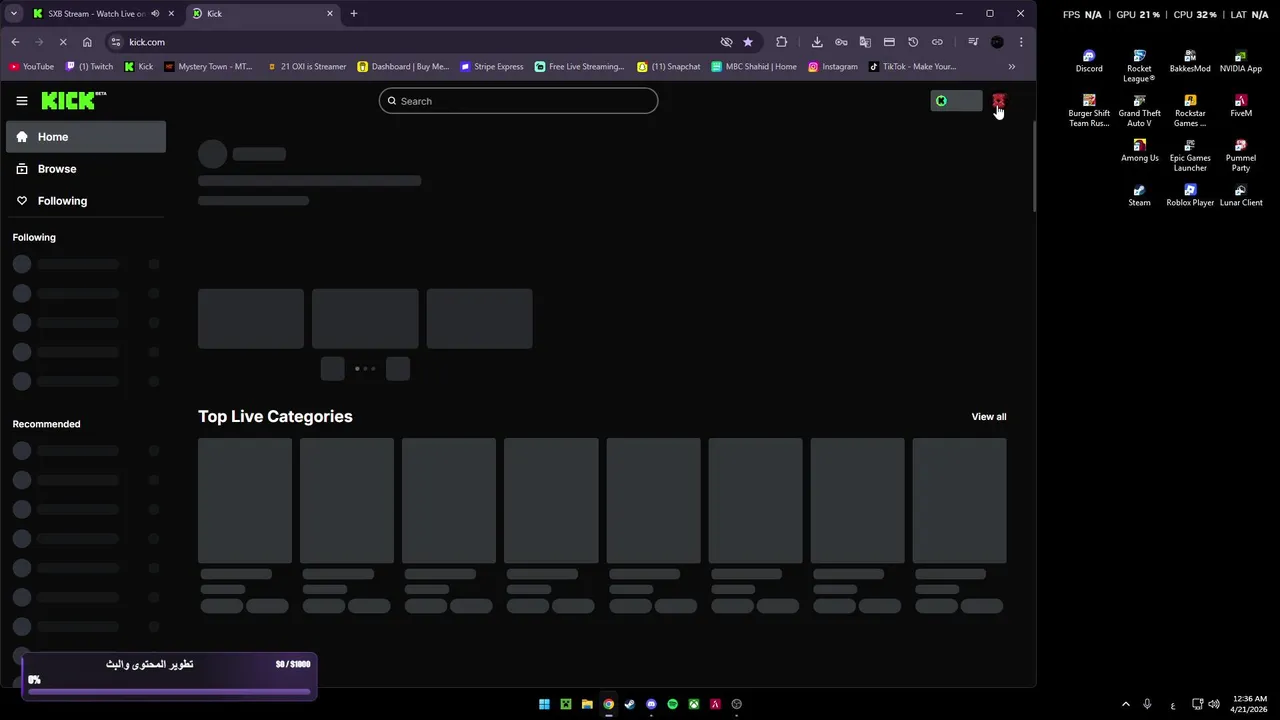Open the Home sidebar item
Image resolution: width=1280 pixels, height=720 pixels.
(86, 137)
